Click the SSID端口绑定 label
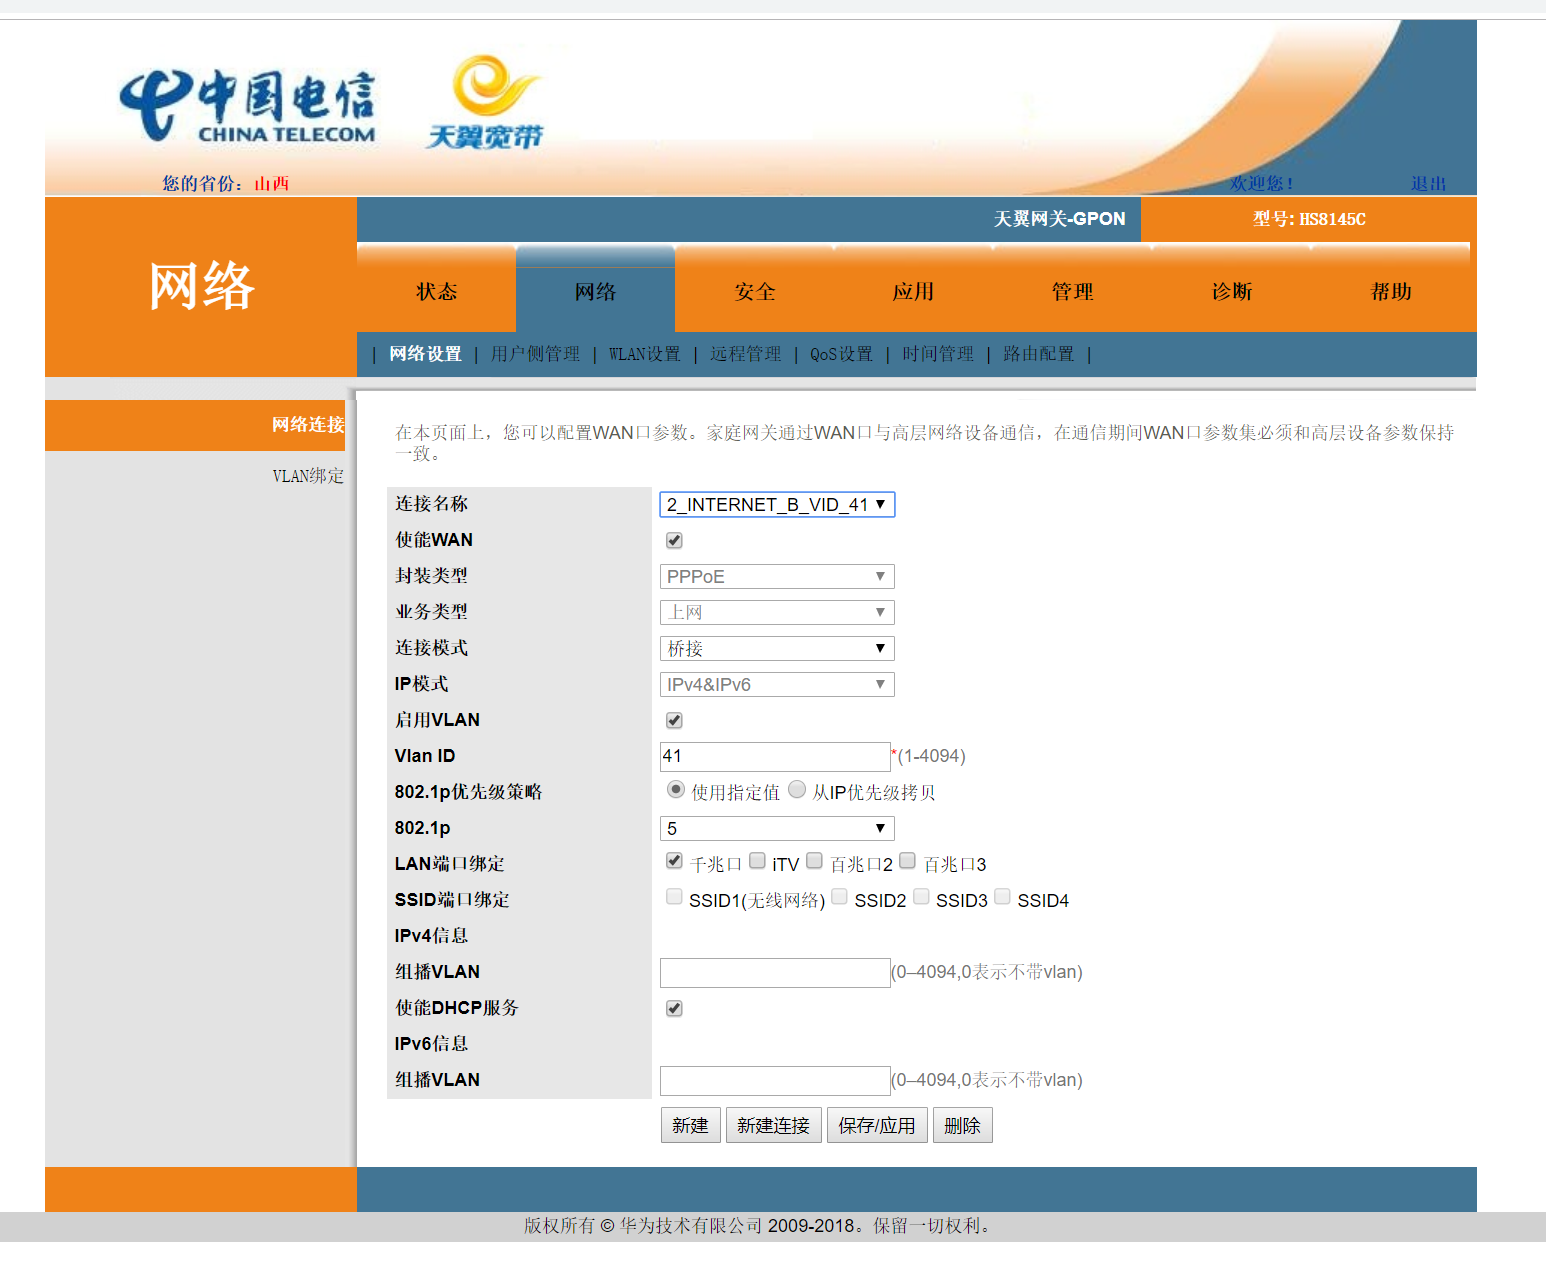This screenshot has height=1274, width=1546. pyautogui.click(x=452, y=900)
